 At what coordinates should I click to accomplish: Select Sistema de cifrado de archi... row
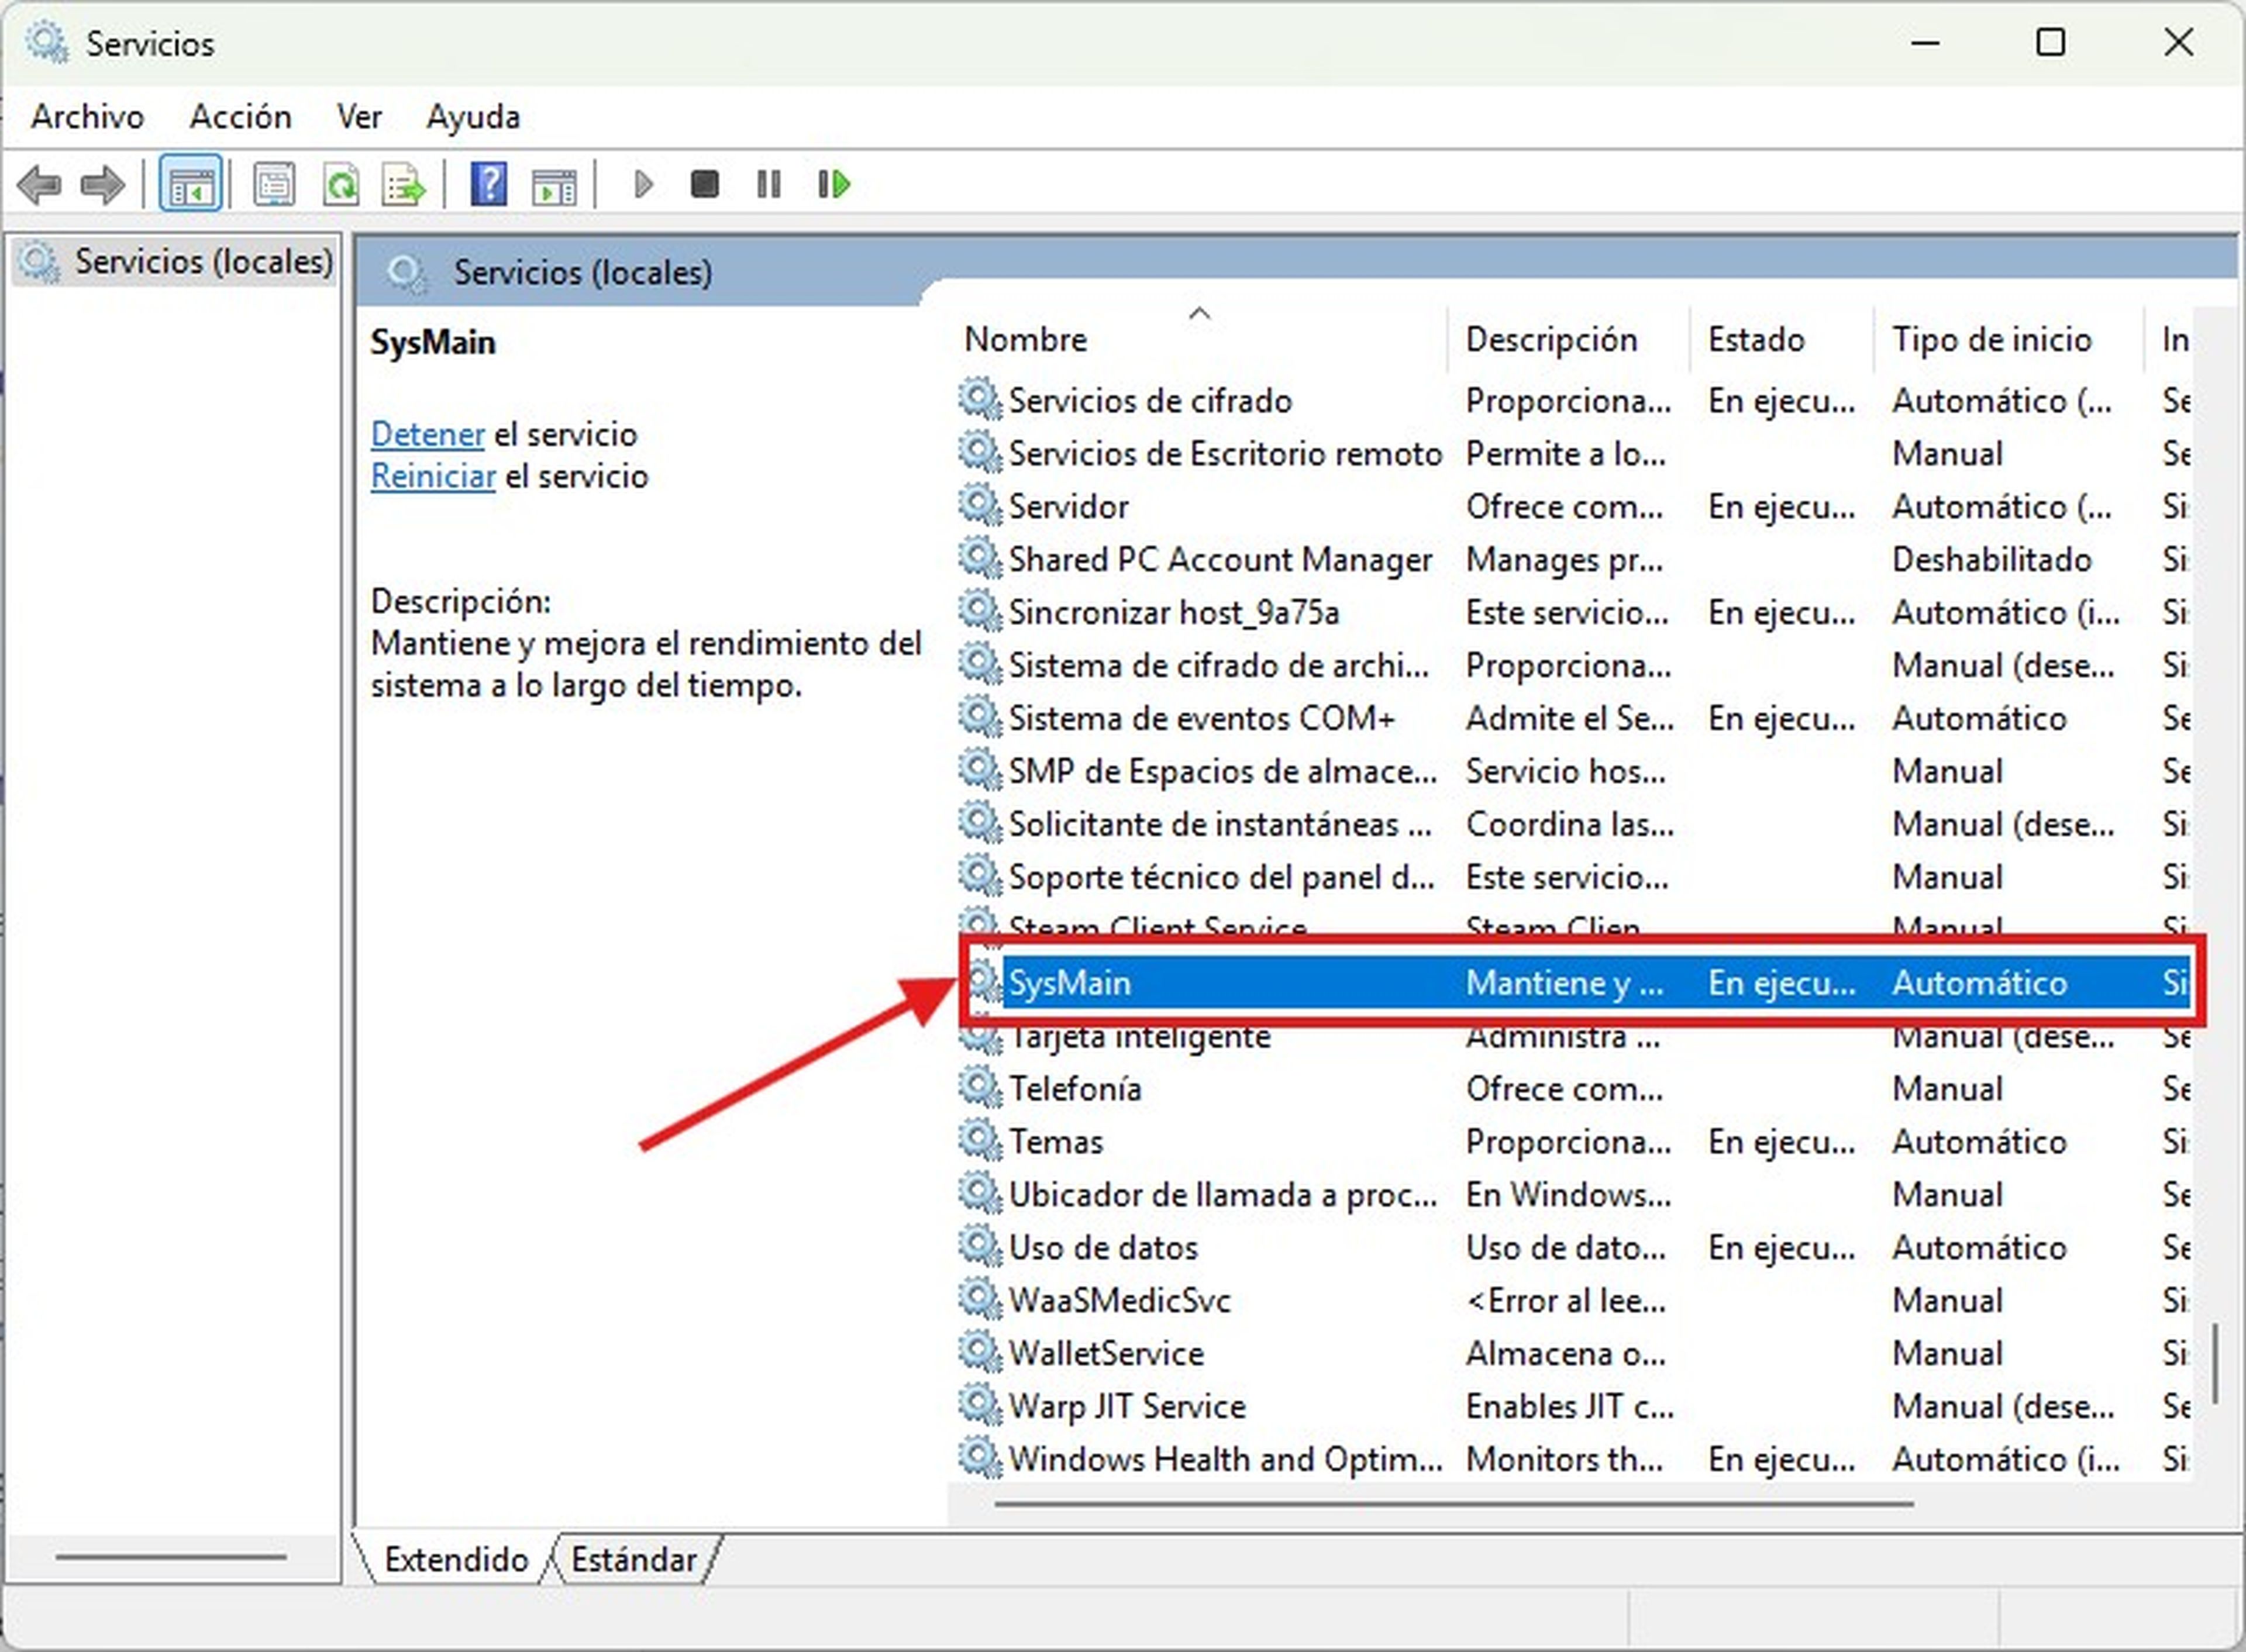(x=1575, y=665)
